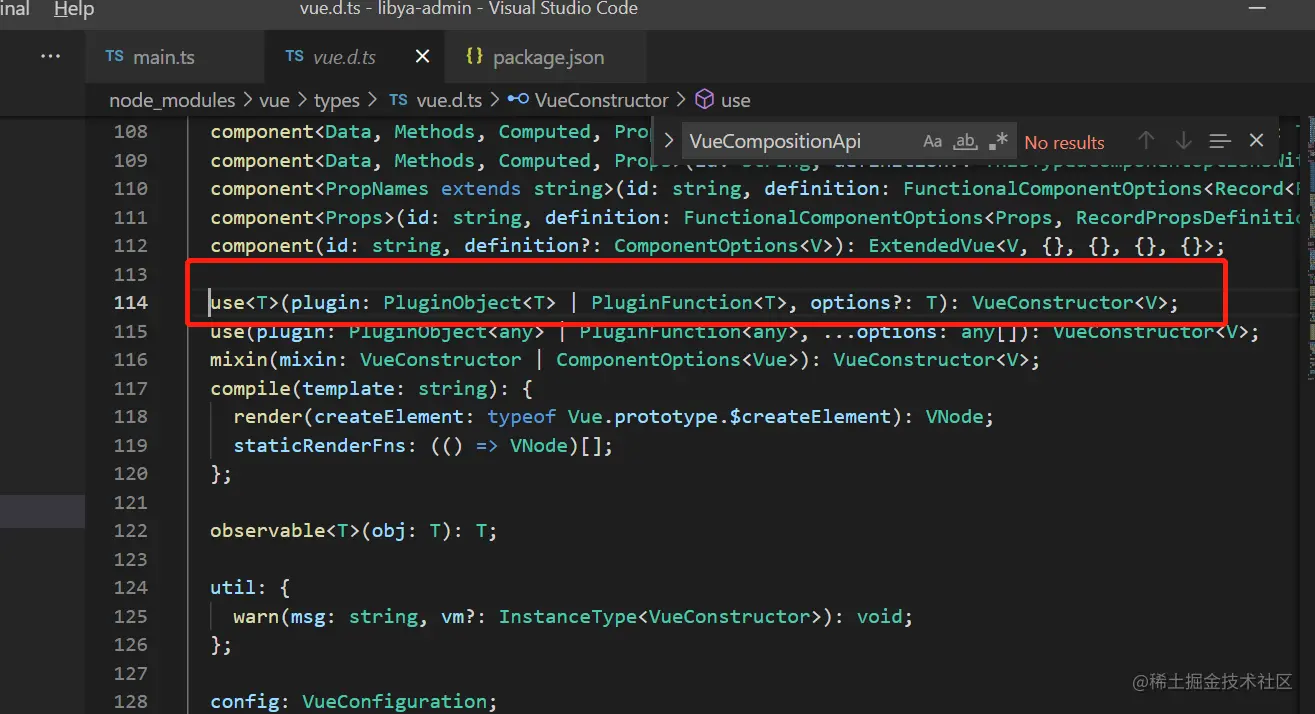Select types folder in the breadcrumb
The image size is (1315, 714).
pyautogui.click(x=337, y=100)
